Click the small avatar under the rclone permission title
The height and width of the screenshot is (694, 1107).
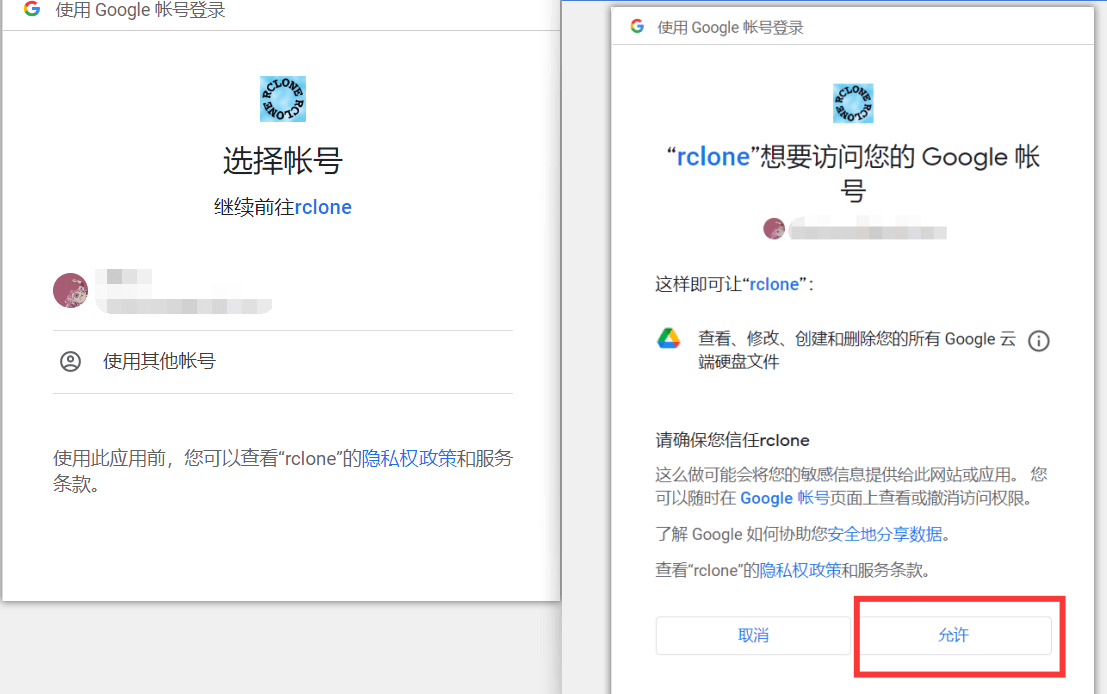click(x=774, y=229)
